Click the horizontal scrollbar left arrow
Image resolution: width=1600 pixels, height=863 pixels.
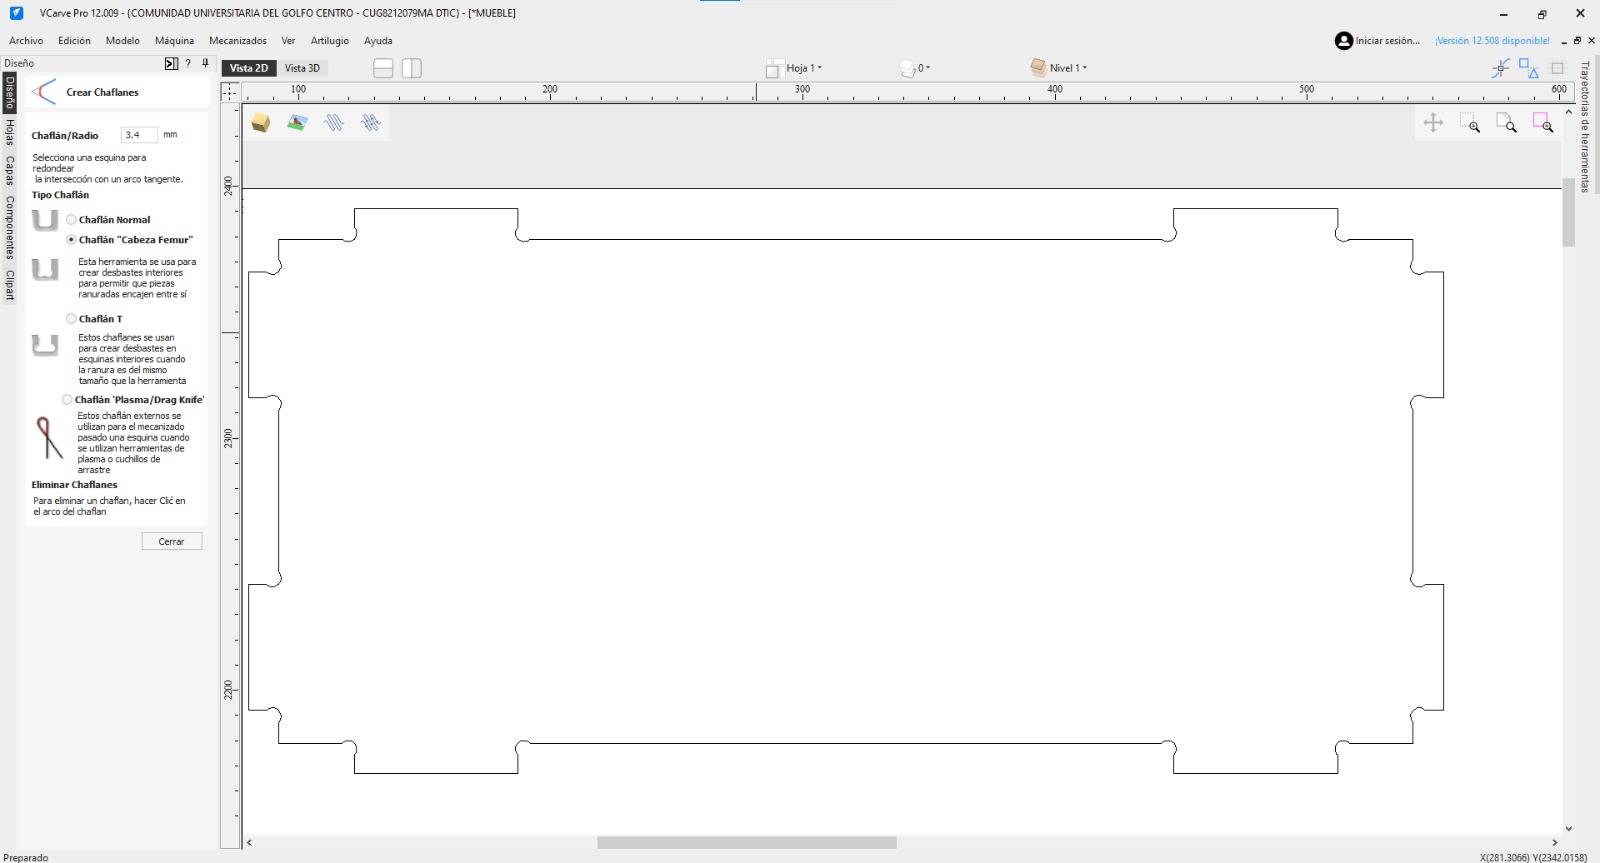point(249,843)
